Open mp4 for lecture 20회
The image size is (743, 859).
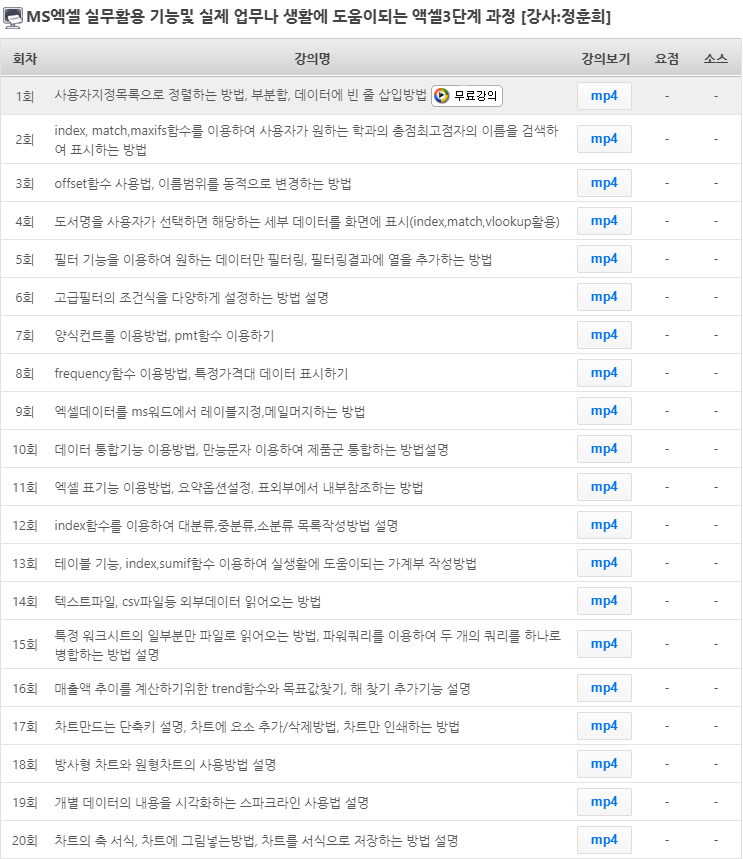[604, 840]
